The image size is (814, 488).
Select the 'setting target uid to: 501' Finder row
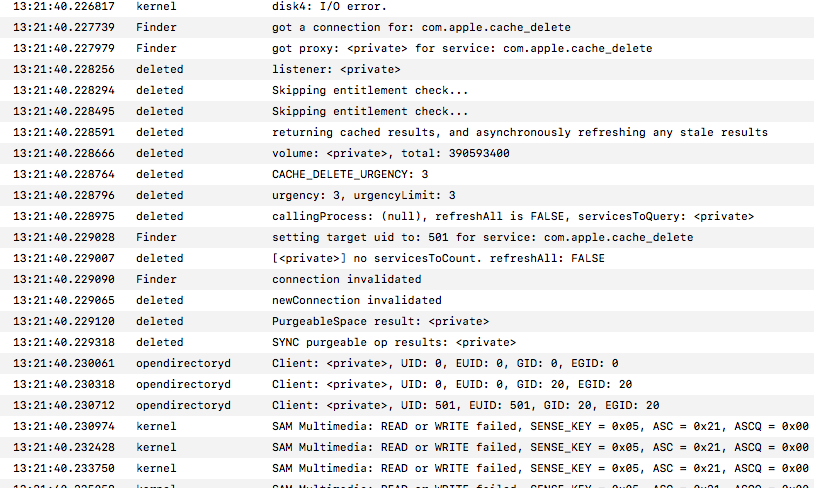point(482,237)
